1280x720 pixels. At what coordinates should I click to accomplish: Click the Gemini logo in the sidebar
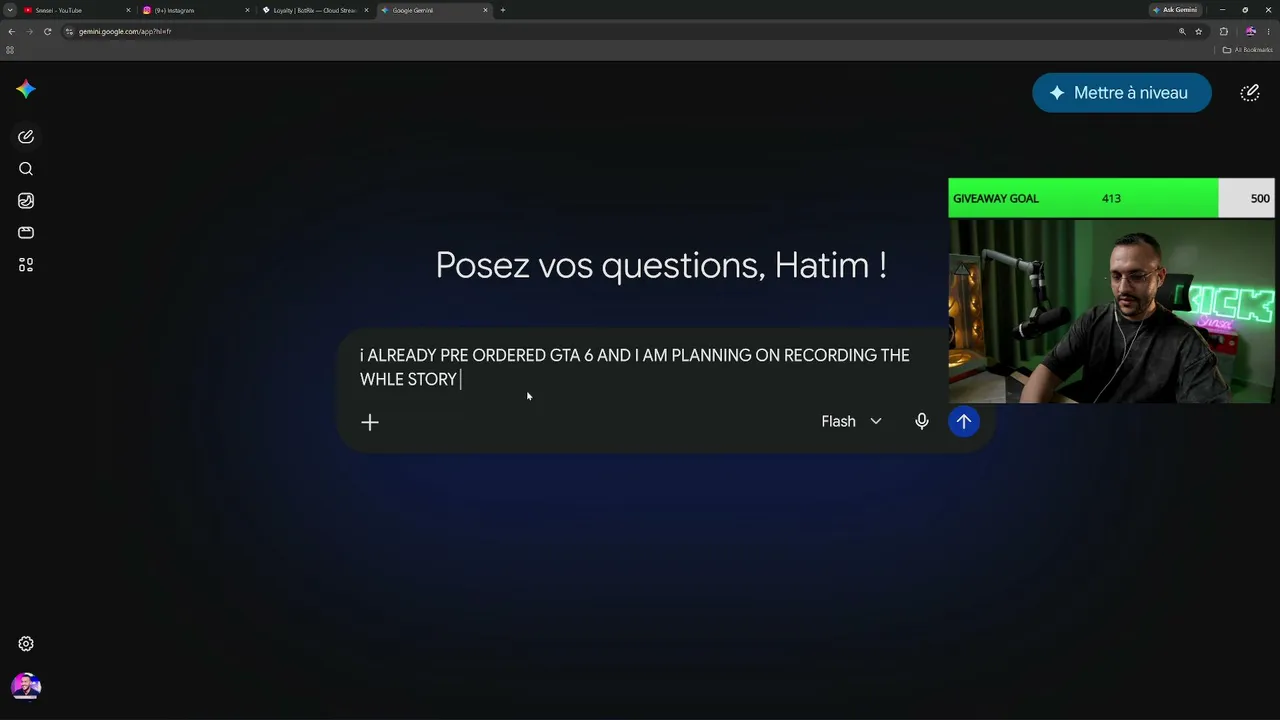point(26,89)
